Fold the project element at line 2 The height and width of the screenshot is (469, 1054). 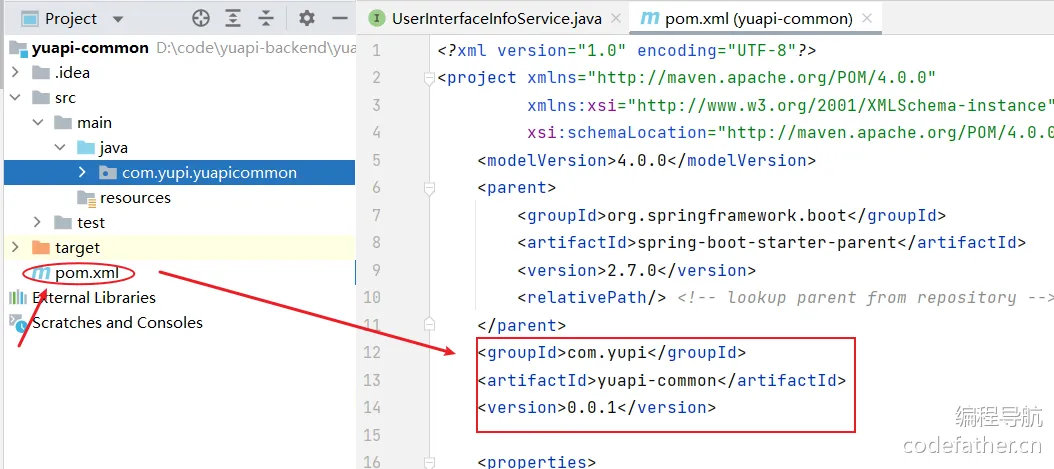click(429, 79)
